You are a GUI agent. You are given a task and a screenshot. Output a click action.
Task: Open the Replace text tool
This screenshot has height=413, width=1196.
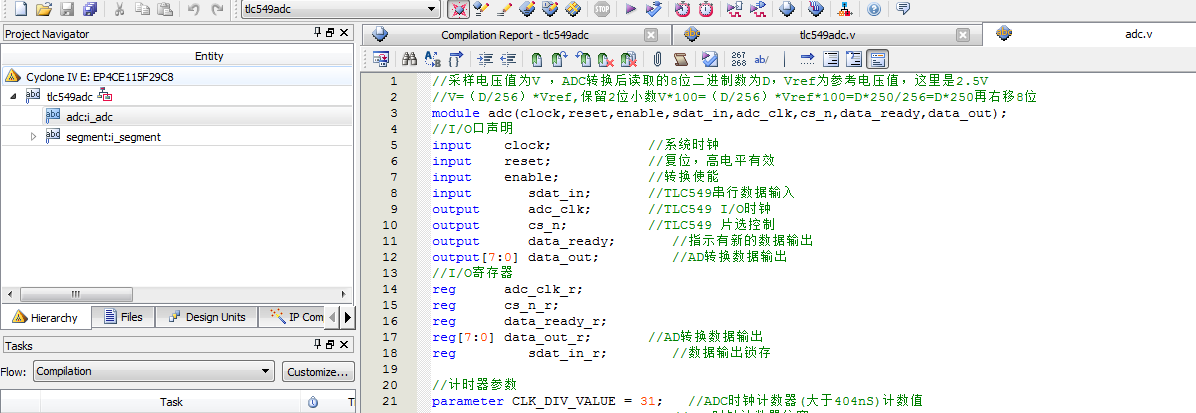click(x=432, y=59)
